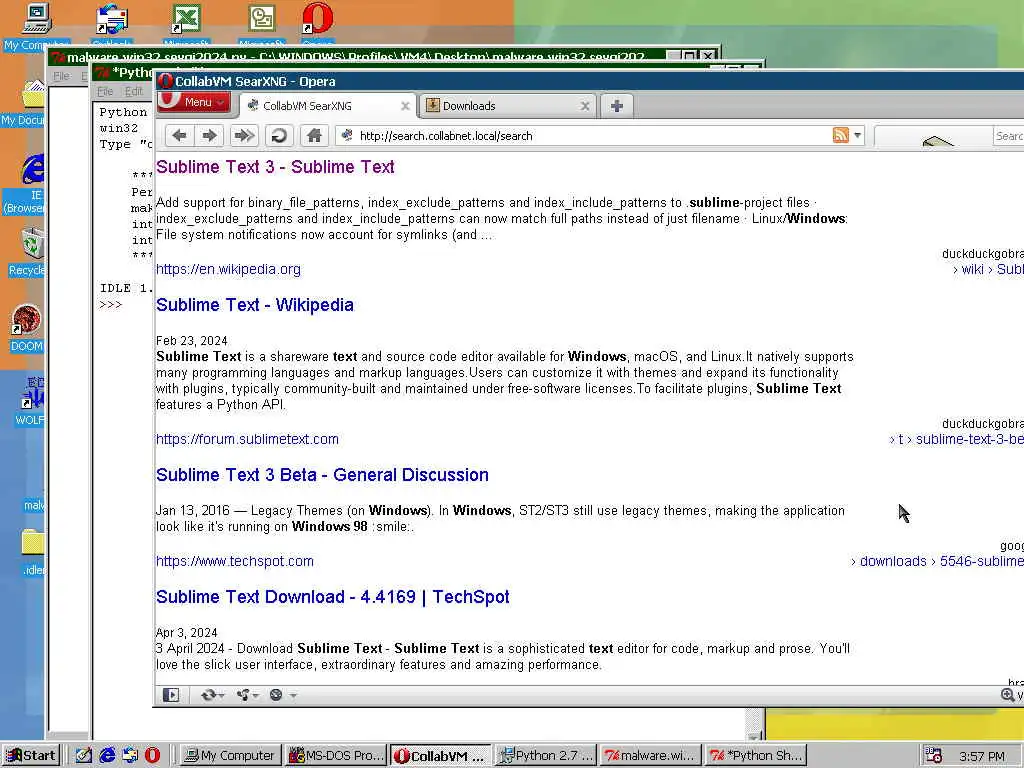This screenshot has height=768, width=1024.
Task: Click the Start button
Action: [x=31, y=756]
